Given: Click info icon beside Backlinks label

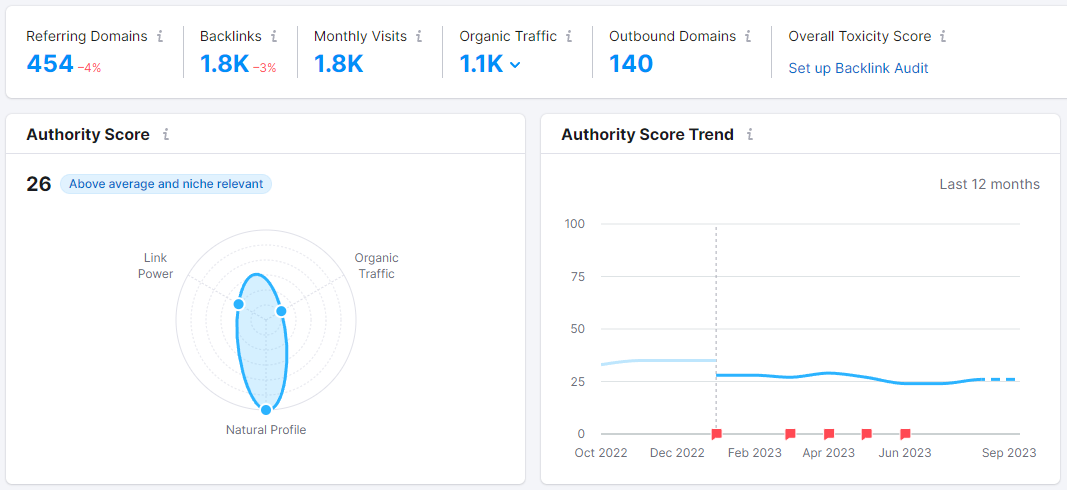Looking at the screenshot, I should coord(274,36).
